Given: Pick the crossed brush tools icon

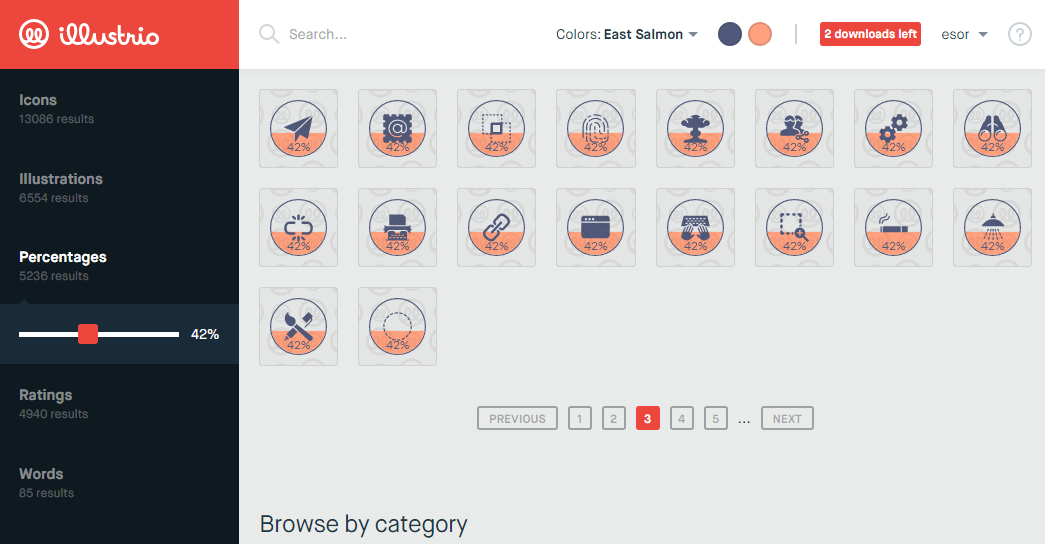Looking at the screenshot, I should [x=298, y=326].
